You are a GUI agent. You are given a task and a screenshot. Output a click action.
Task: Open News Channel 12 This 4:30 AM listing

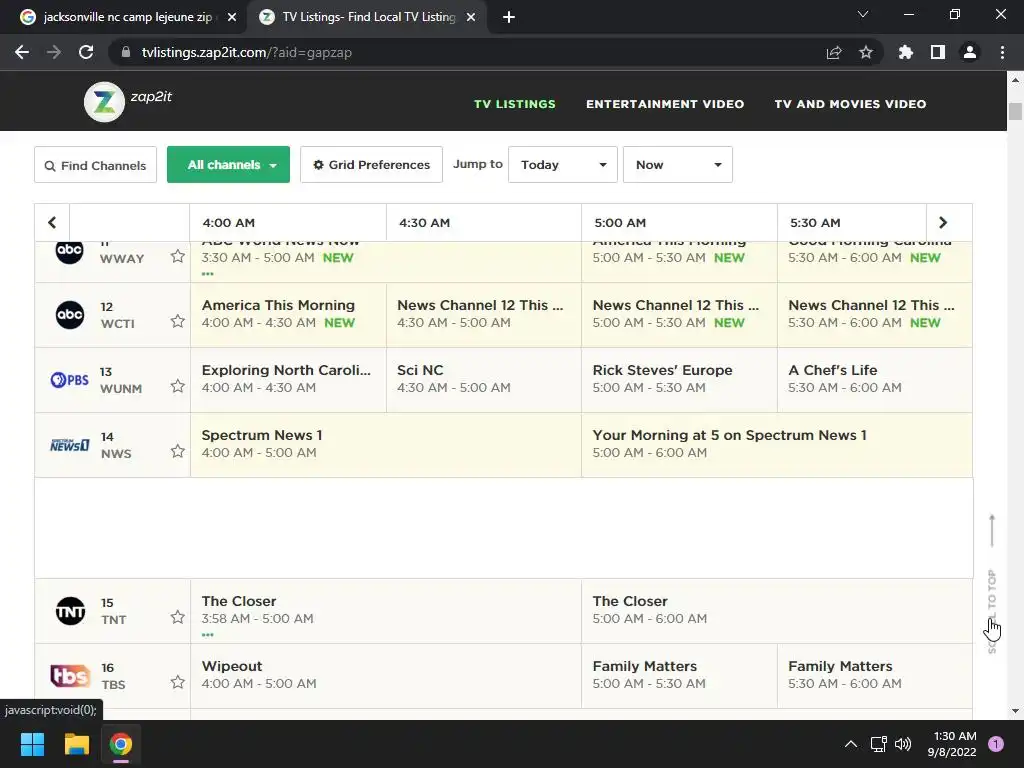tap(484, 315)
